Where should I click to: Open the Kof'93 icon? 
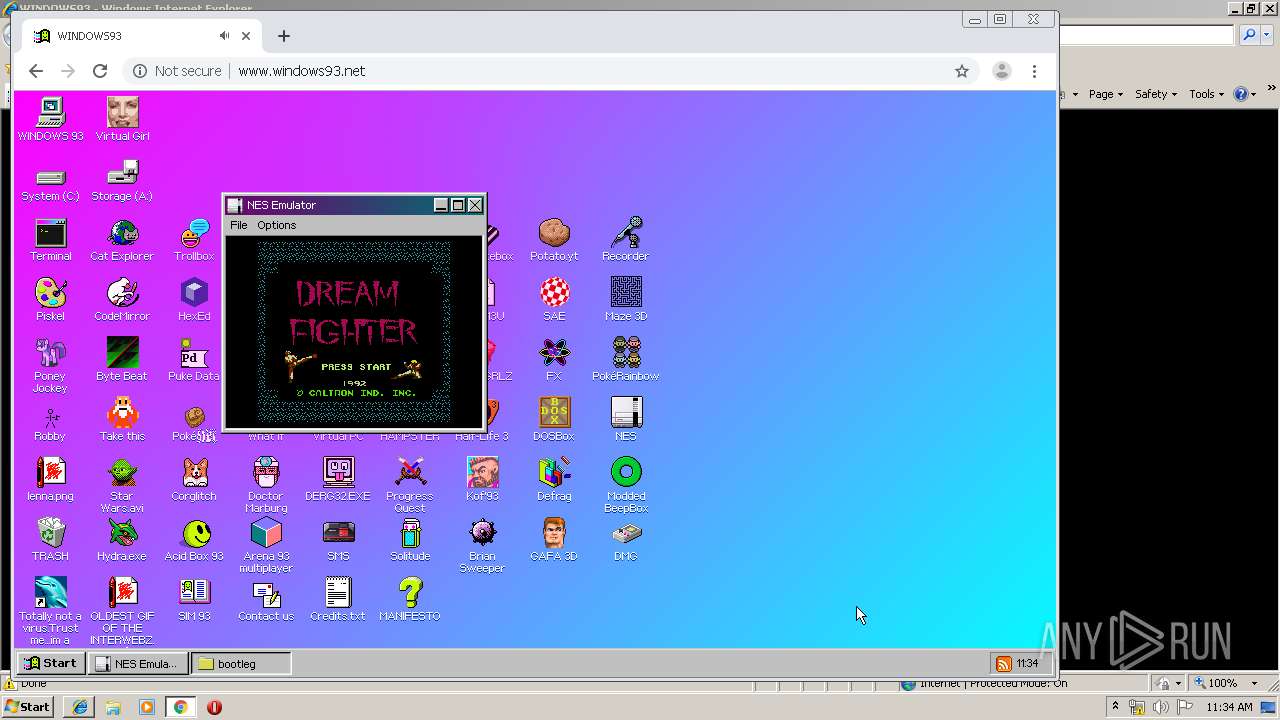coord(482,480)
